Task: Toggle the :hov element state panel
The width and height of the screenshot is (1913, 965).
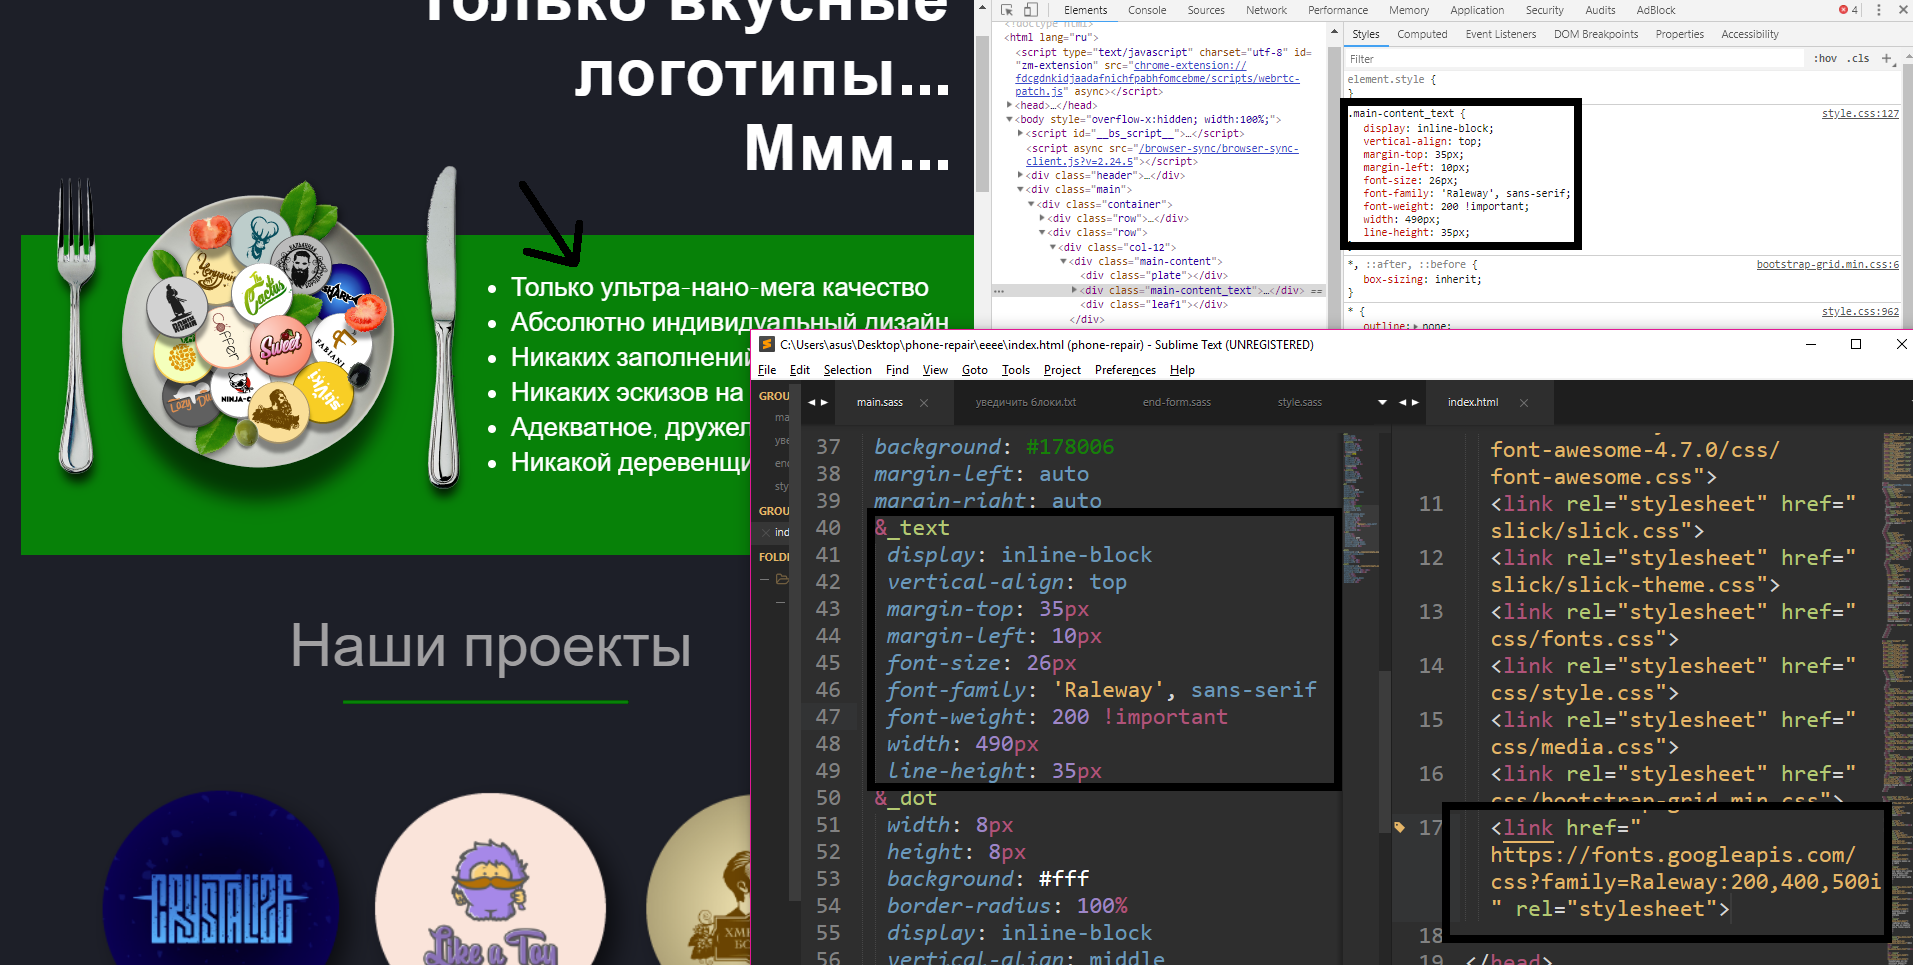Action: click(x=1825, y=58)
